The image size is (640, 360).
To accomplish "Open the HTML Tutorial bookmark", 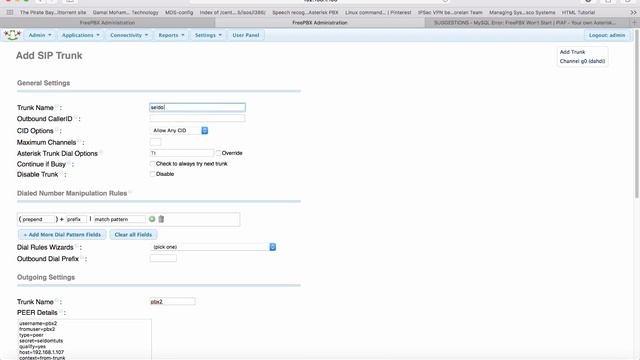I will (578, 13).
